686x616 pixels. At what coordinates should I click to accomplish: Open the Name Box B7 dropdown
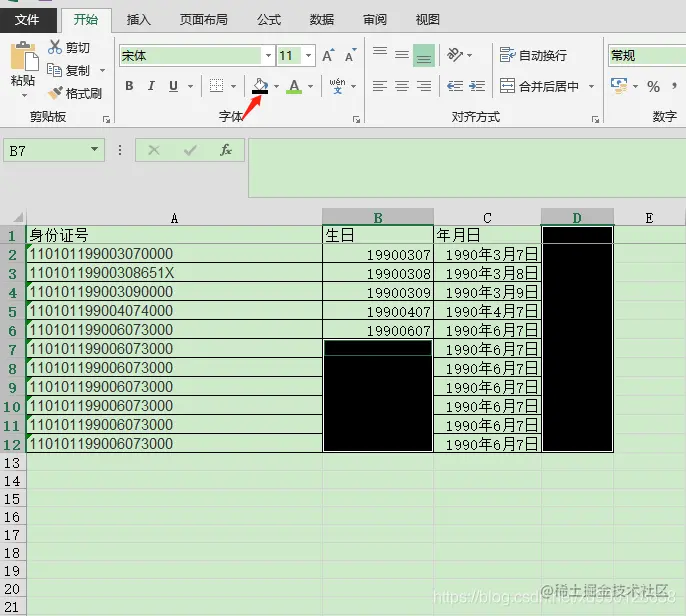point(94,150)
